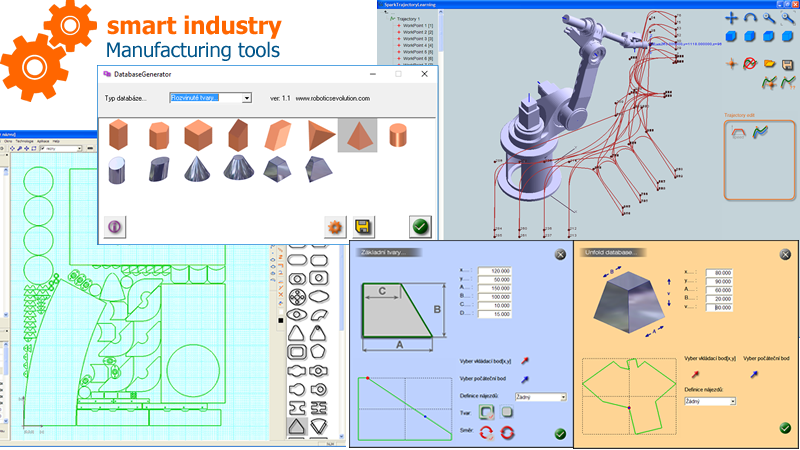Click the blue plus move tool in SparkTrajectoryLearning

click(x=732, y=18)
